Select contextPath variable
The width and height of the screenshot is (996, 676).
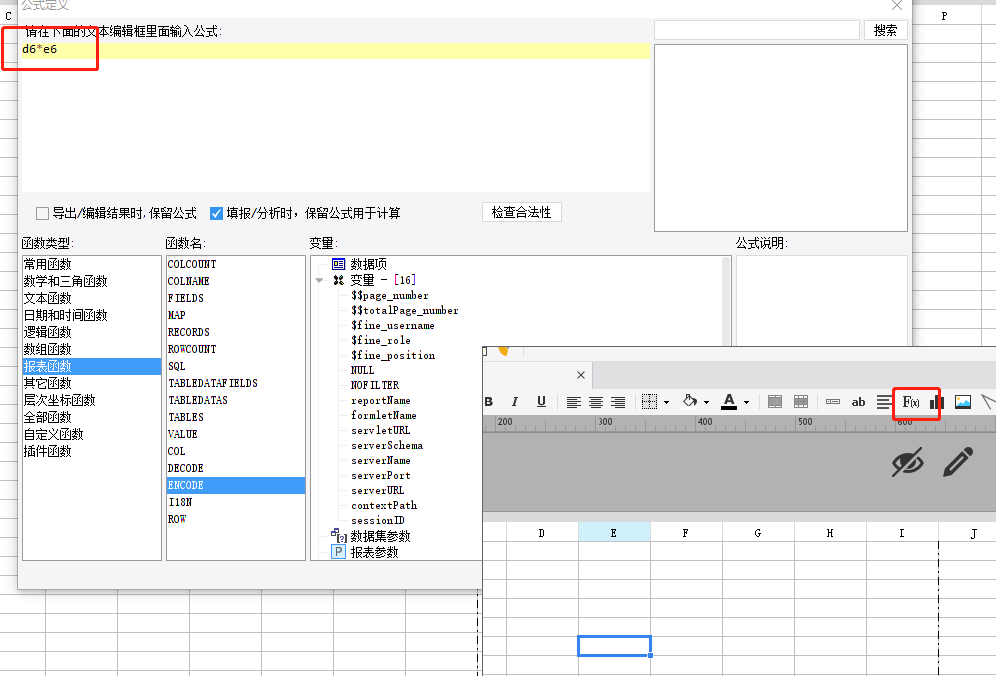(384, 505)
